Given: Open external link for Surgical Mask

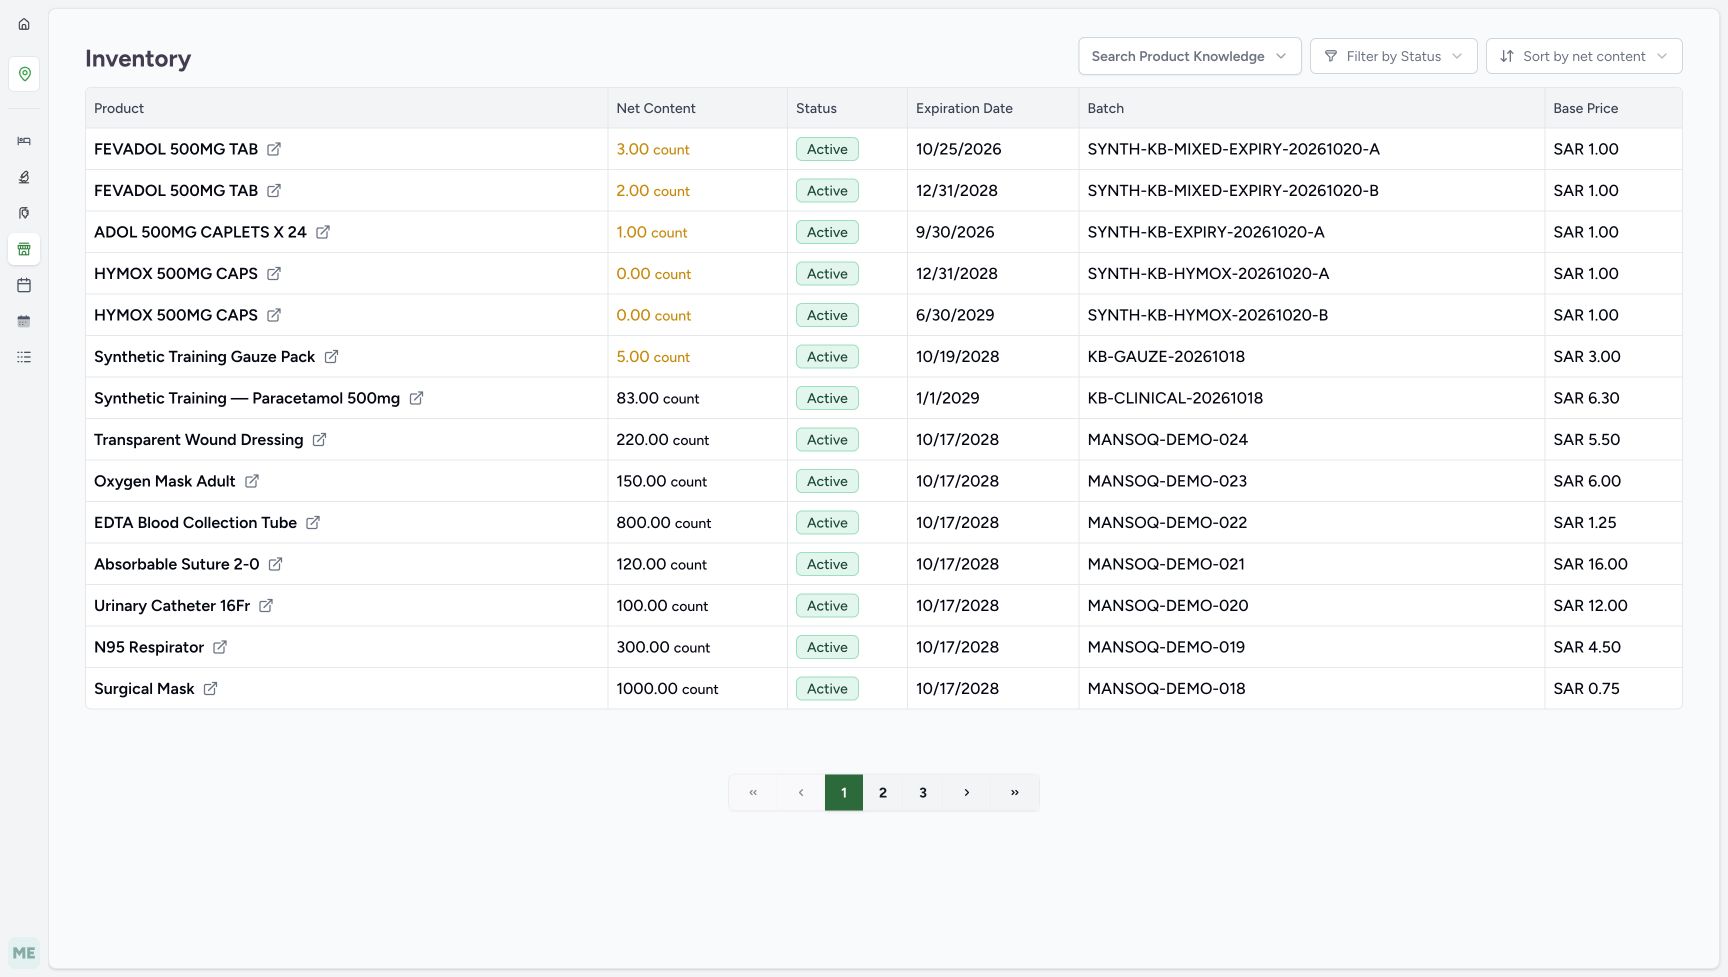Looking at the screenshot, I should [210, 689].
